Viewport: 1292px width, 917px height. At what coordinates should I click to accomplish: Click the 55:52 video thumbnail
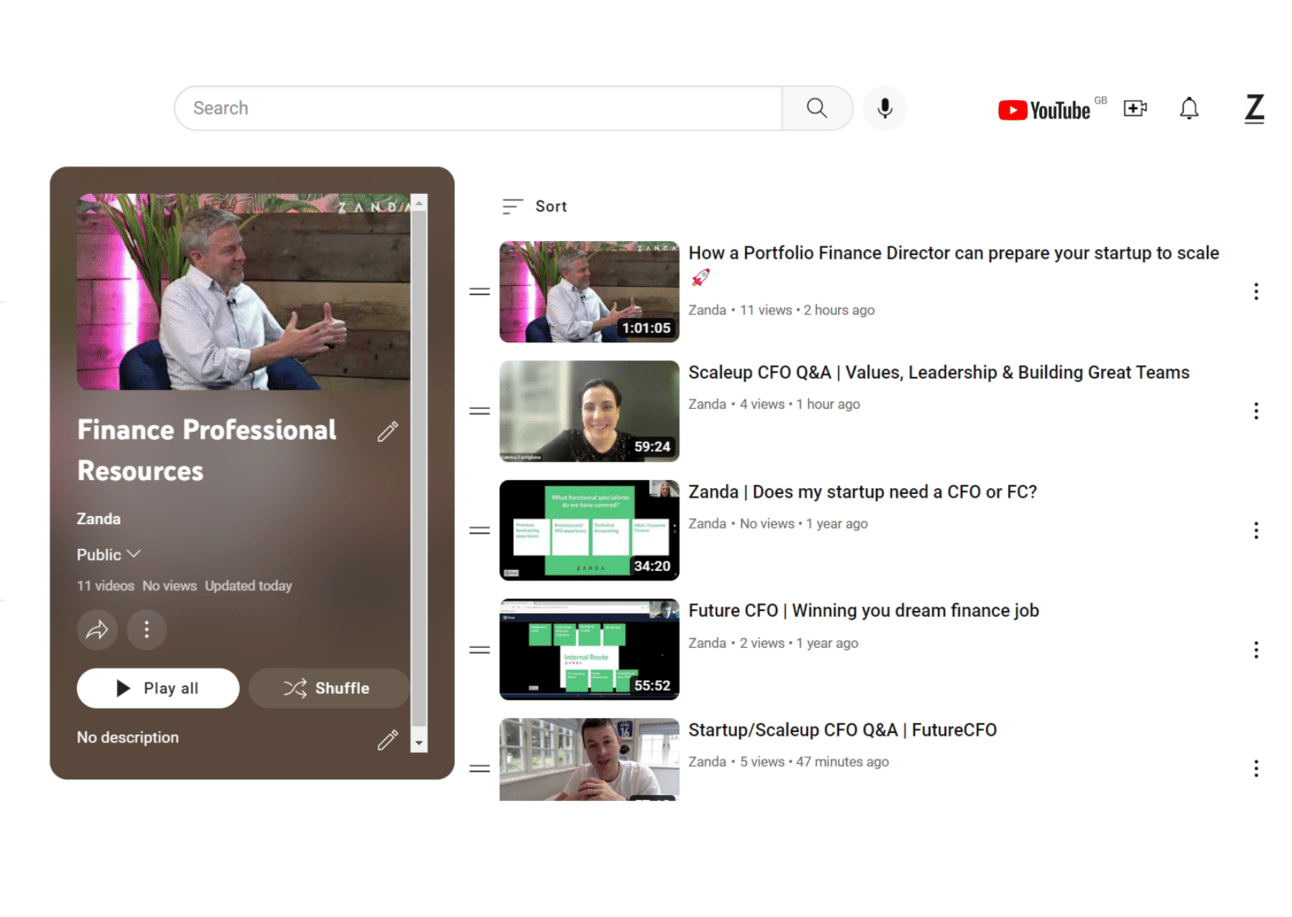click(x=589, y=650)
